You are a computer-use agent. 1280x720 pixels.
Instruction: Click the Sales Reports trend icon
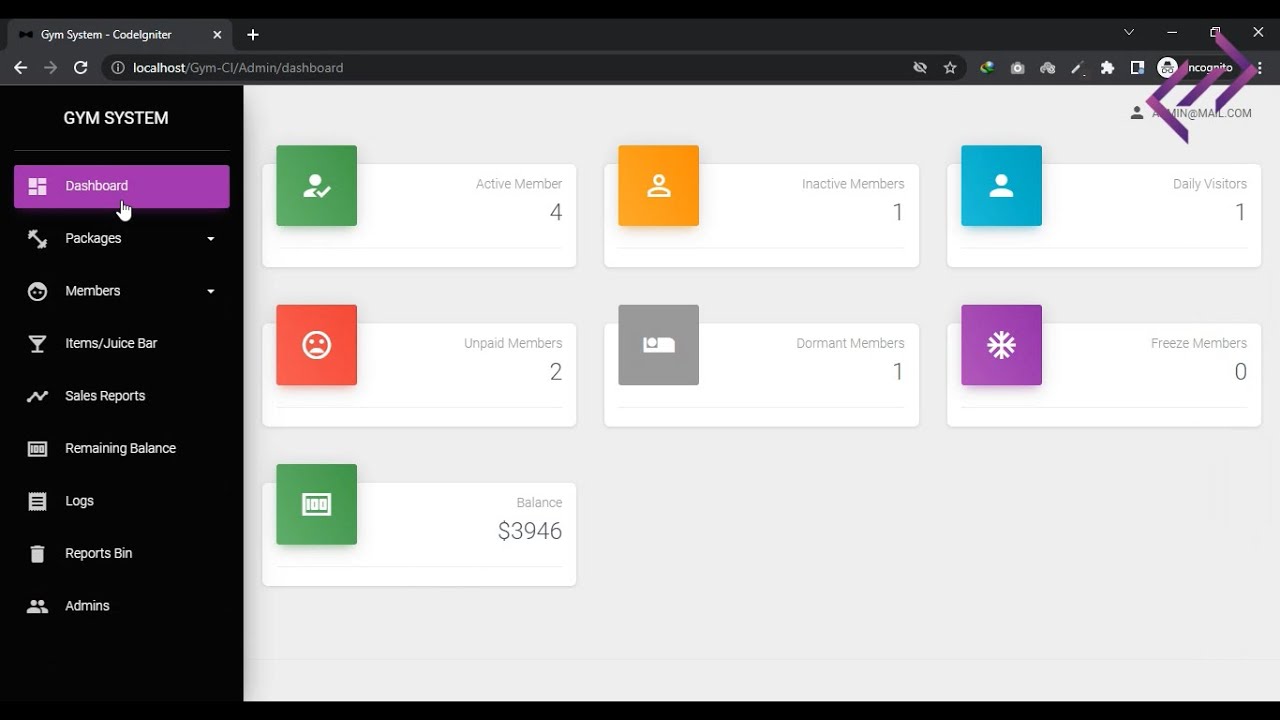point(37,396)
